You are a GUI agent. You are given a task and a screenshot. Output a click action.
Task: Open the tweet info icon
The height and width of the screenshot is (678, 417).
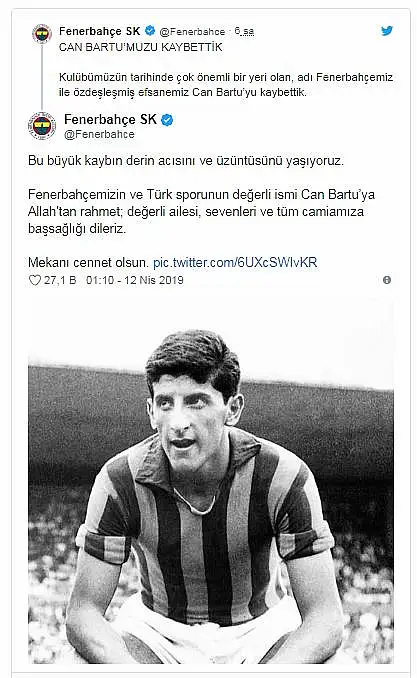[387, 280]
